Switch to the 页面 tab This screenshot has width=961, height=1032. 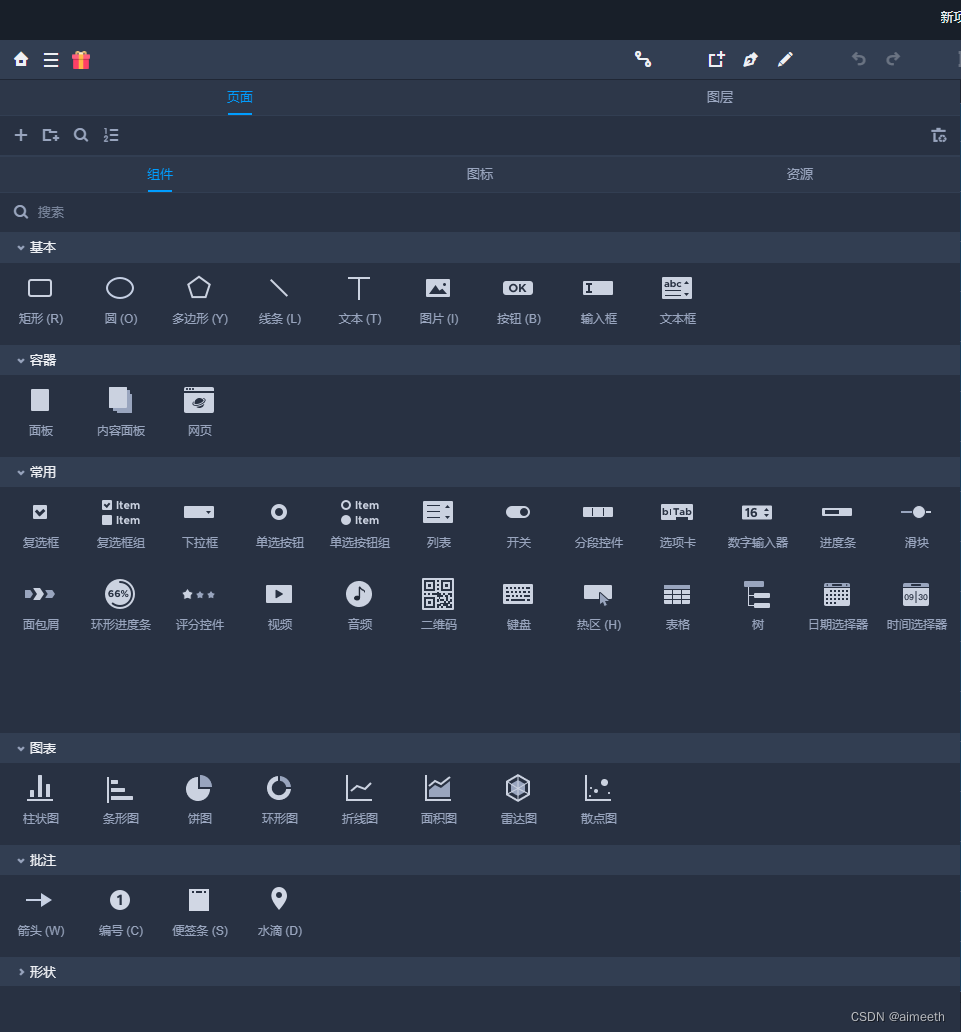[x=240, y=97]
